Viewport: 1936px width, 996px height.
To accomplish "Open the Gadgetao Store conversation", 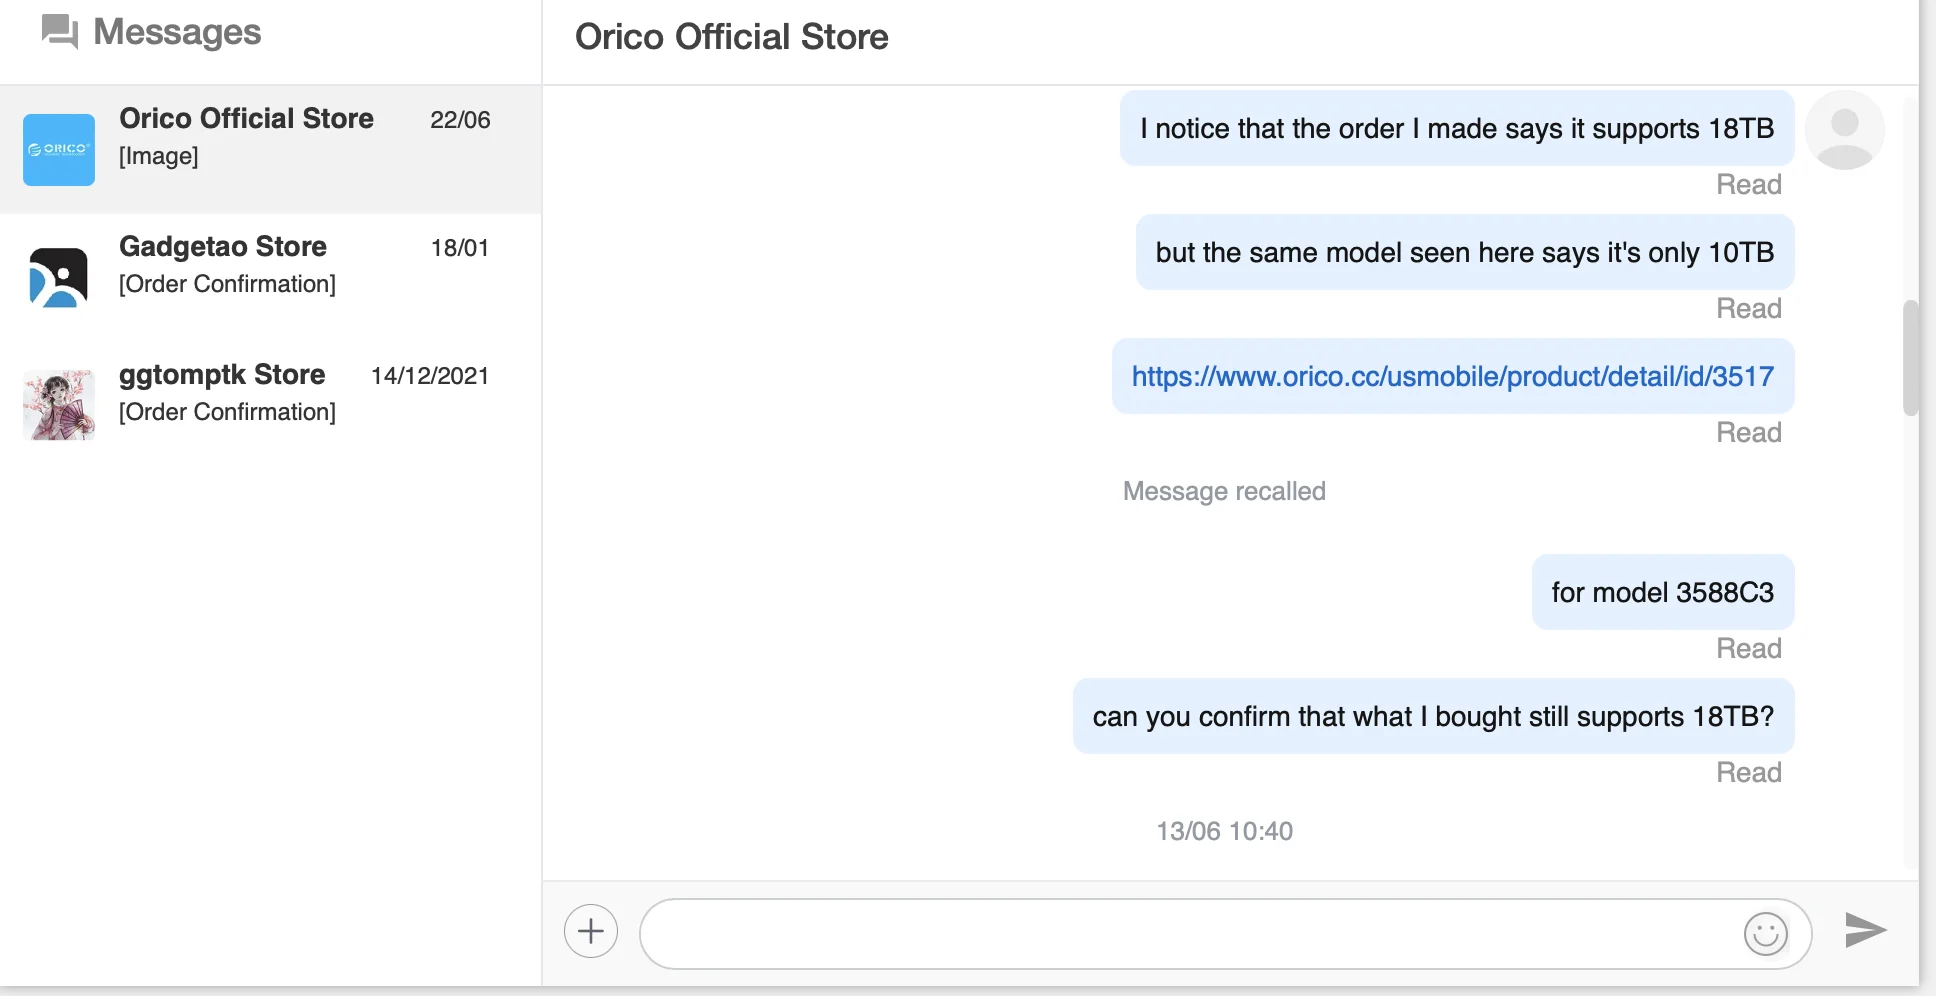I will tap(270, 266).
